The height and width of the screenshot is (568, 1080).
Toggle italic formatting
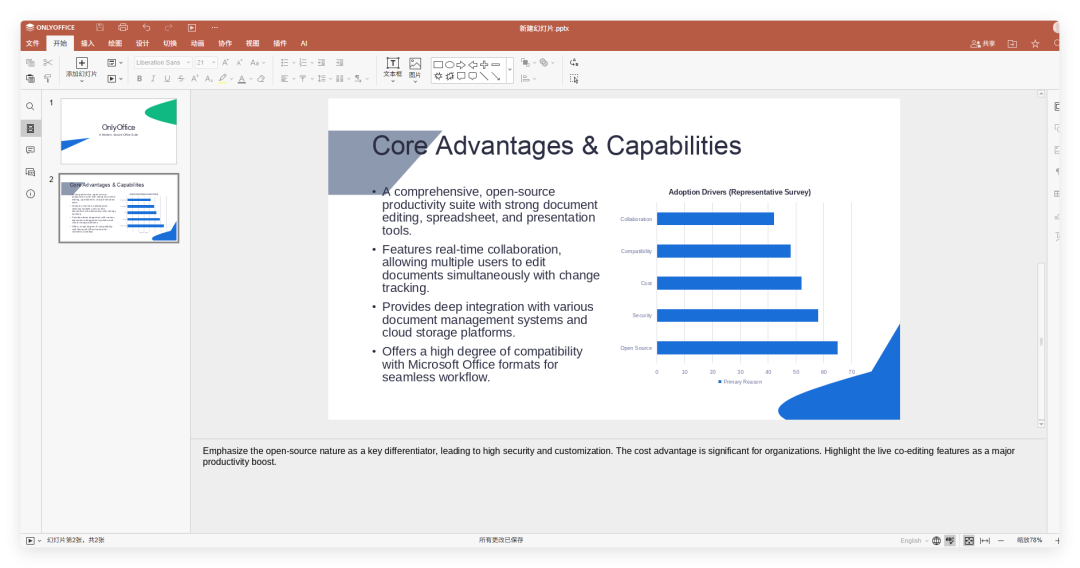tap(153, 78)
